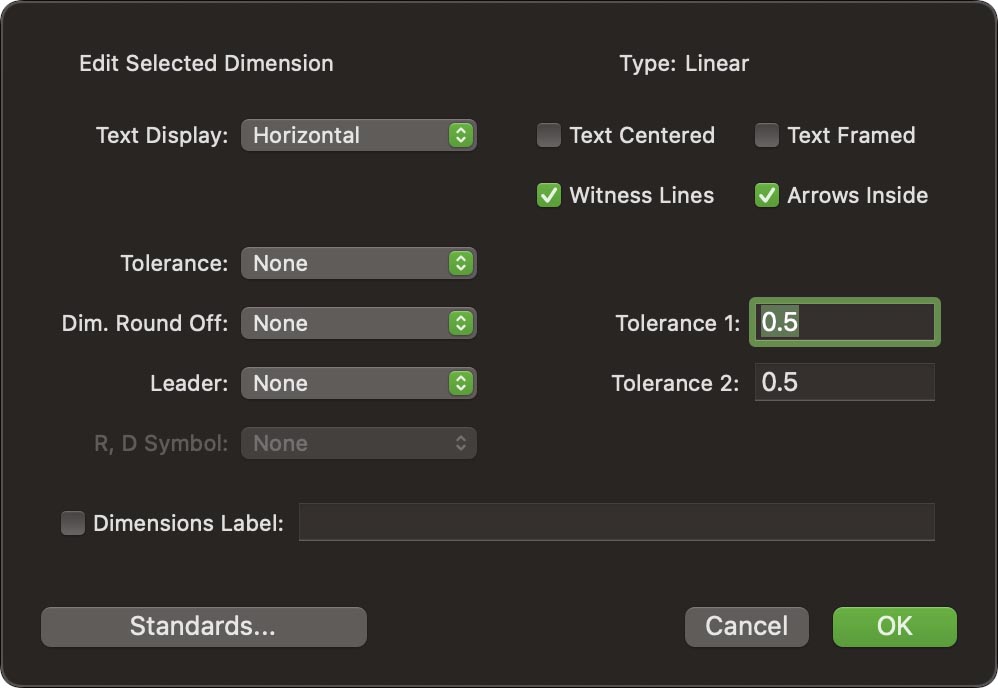This screenshot has width=998, height=688.
Task: Click the Standards... button
Action: (203, 626)
